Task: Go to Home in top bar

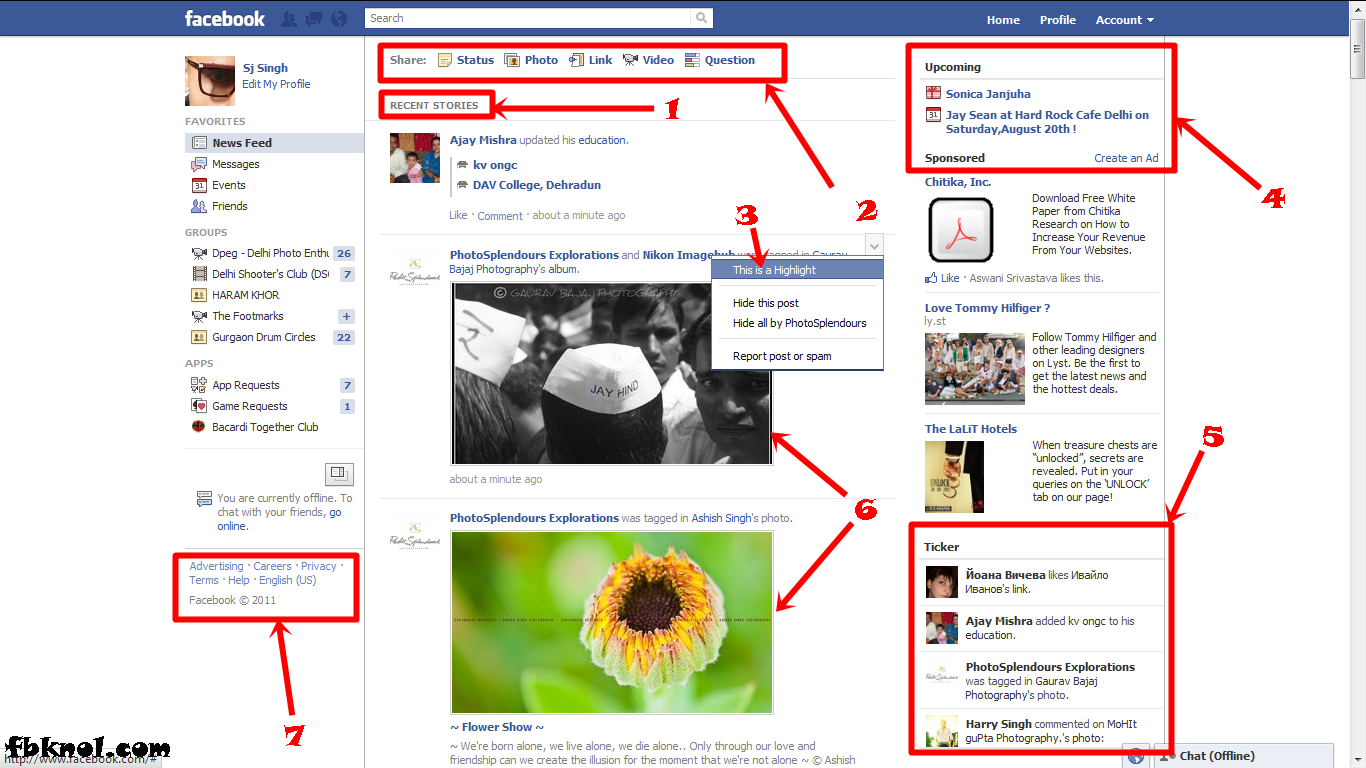Action: (x=1003, y=20)
